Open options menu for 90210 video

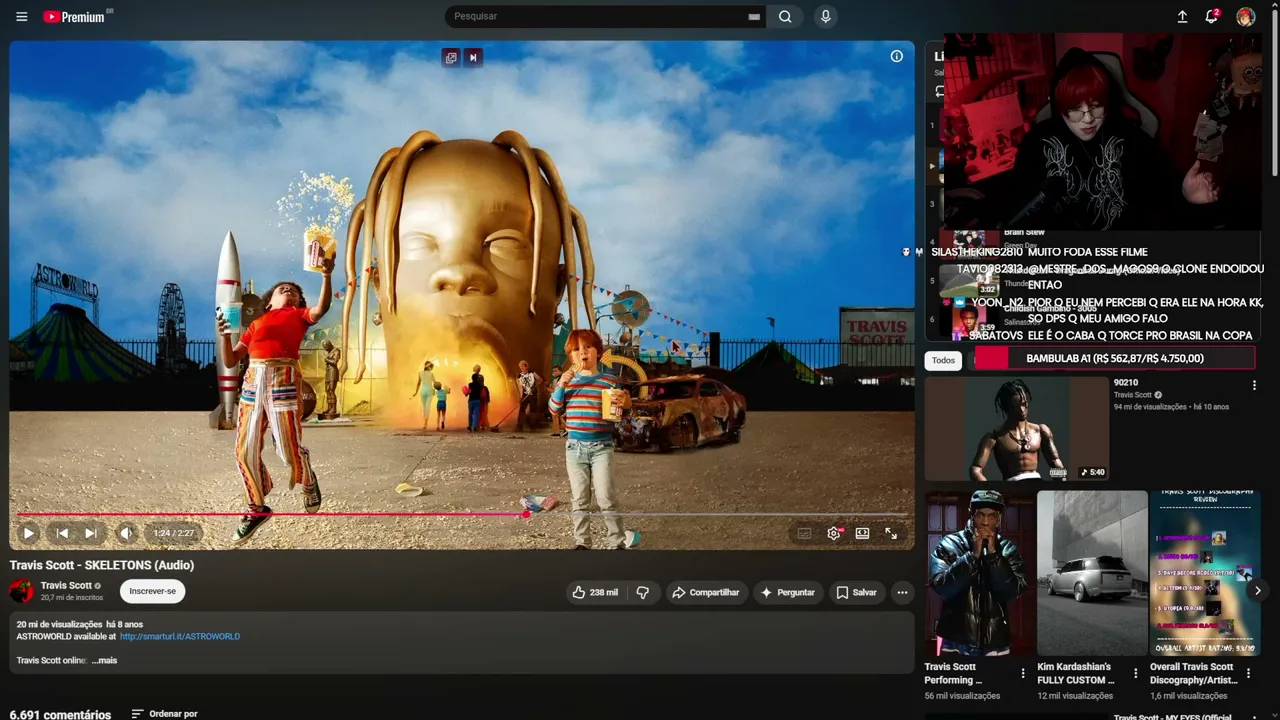pos(1254,385)
